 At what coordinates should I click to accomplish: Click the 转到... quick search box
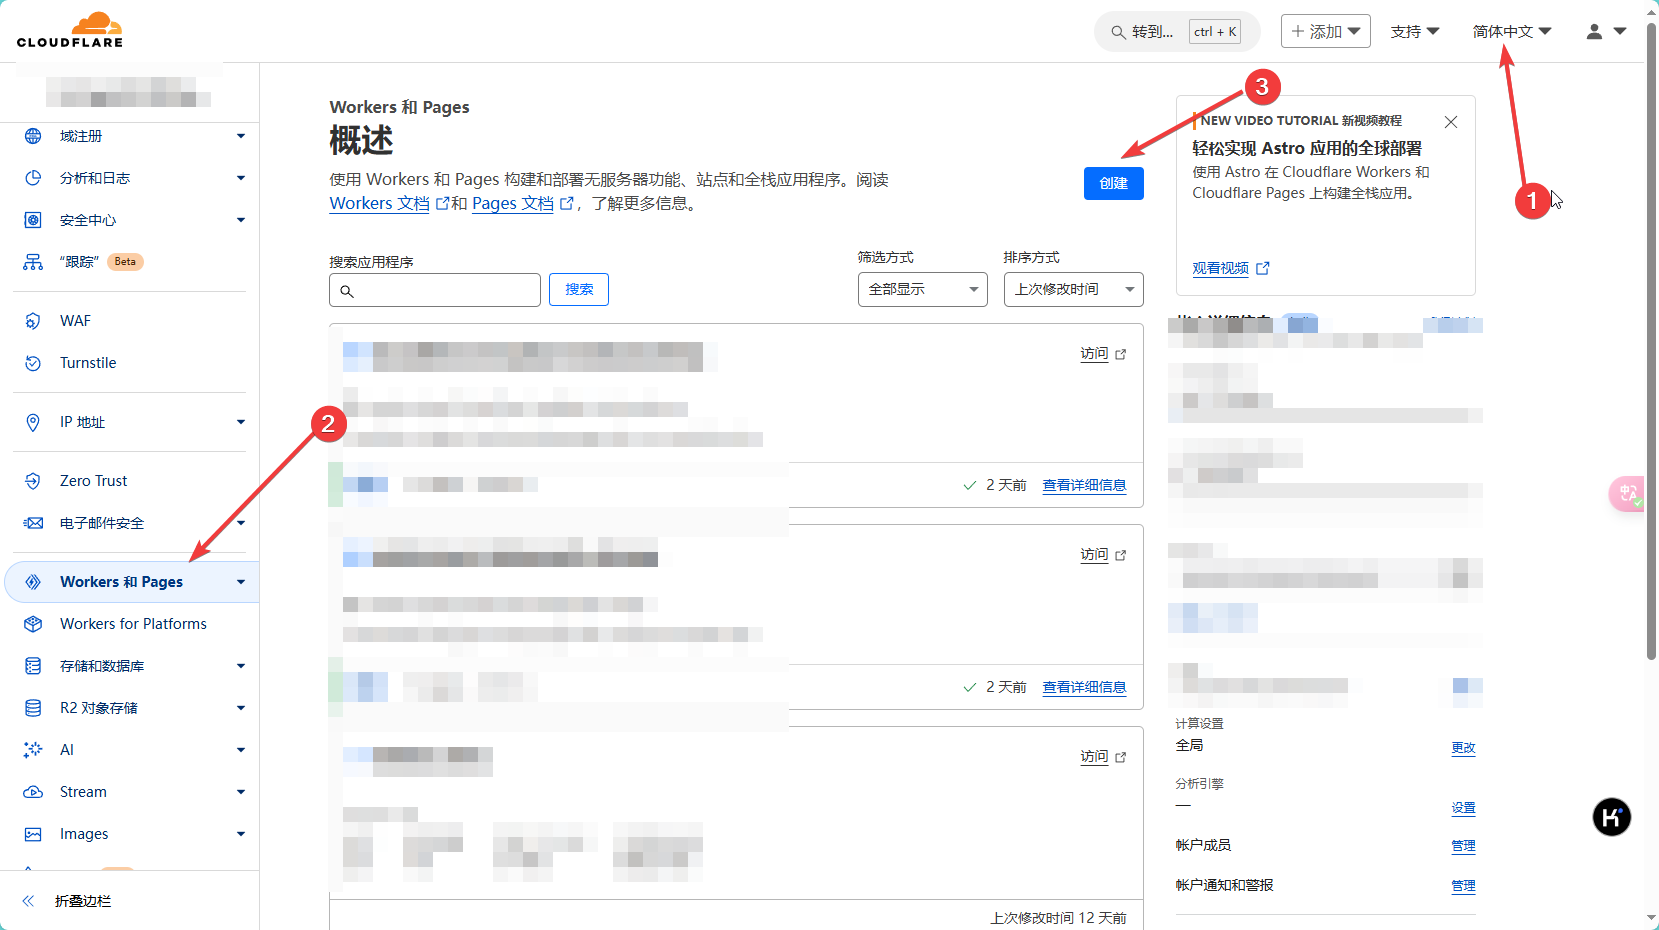click(1177, 32)
